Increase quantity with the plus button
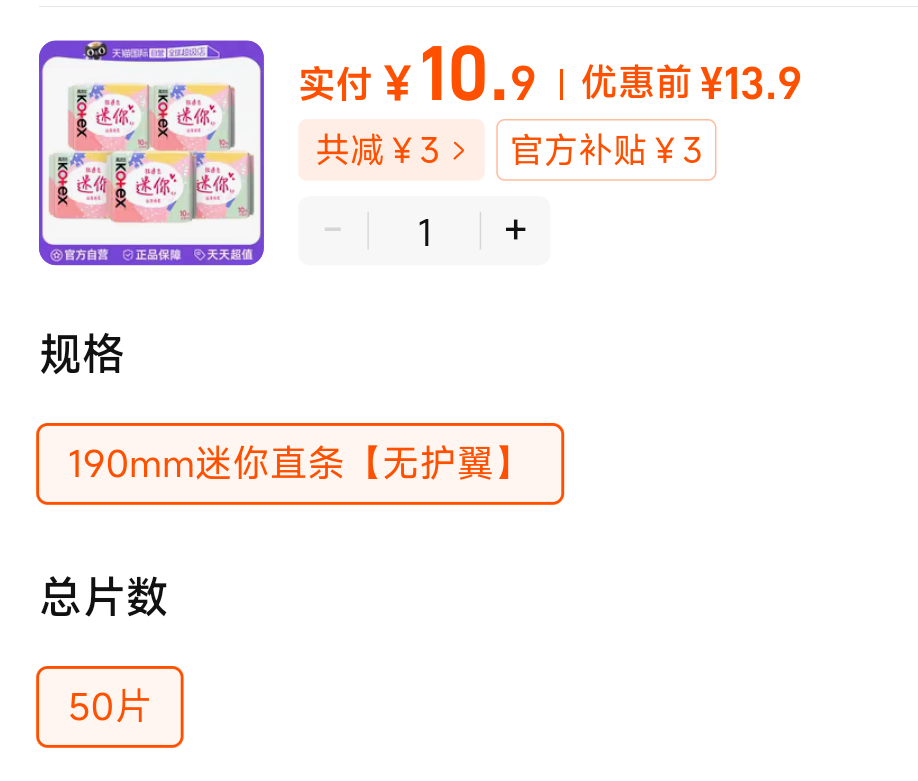918x781 pixels. [x=515, y=230]
